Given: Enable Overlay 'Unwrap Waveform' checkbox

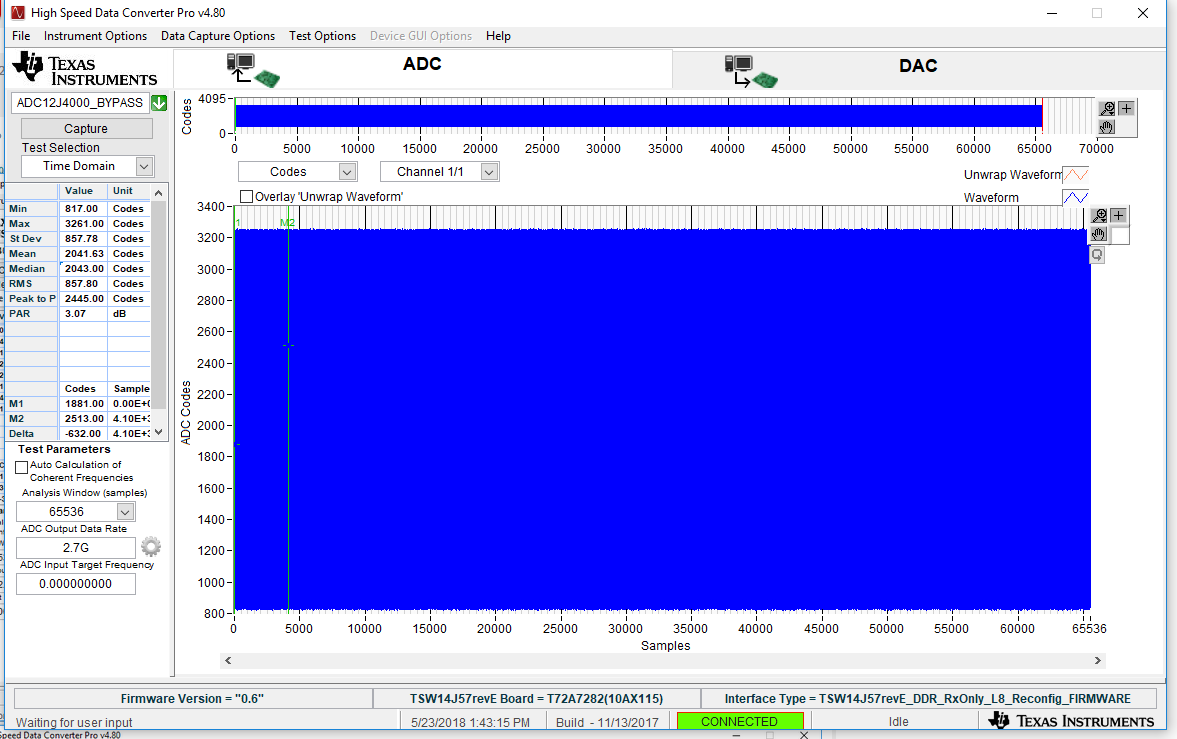Looking at the screenshot, I should 246,197.
